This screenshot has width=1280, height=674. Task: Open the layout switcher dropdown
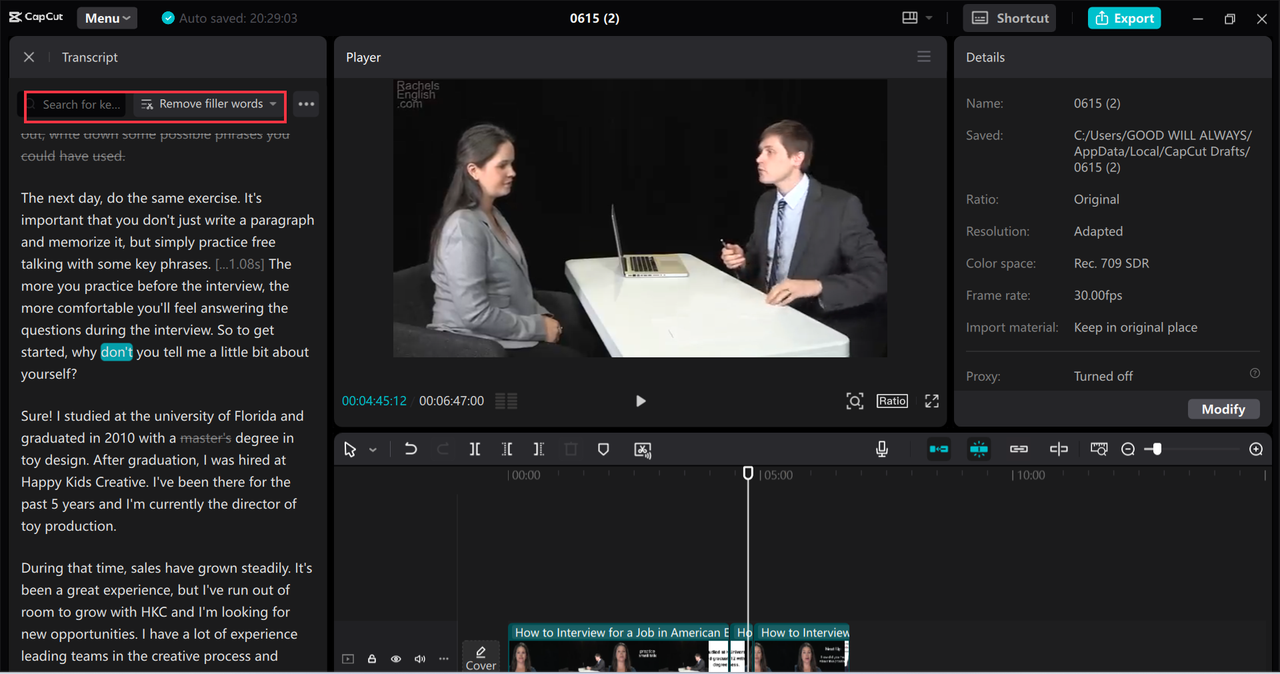click(917, 18)
